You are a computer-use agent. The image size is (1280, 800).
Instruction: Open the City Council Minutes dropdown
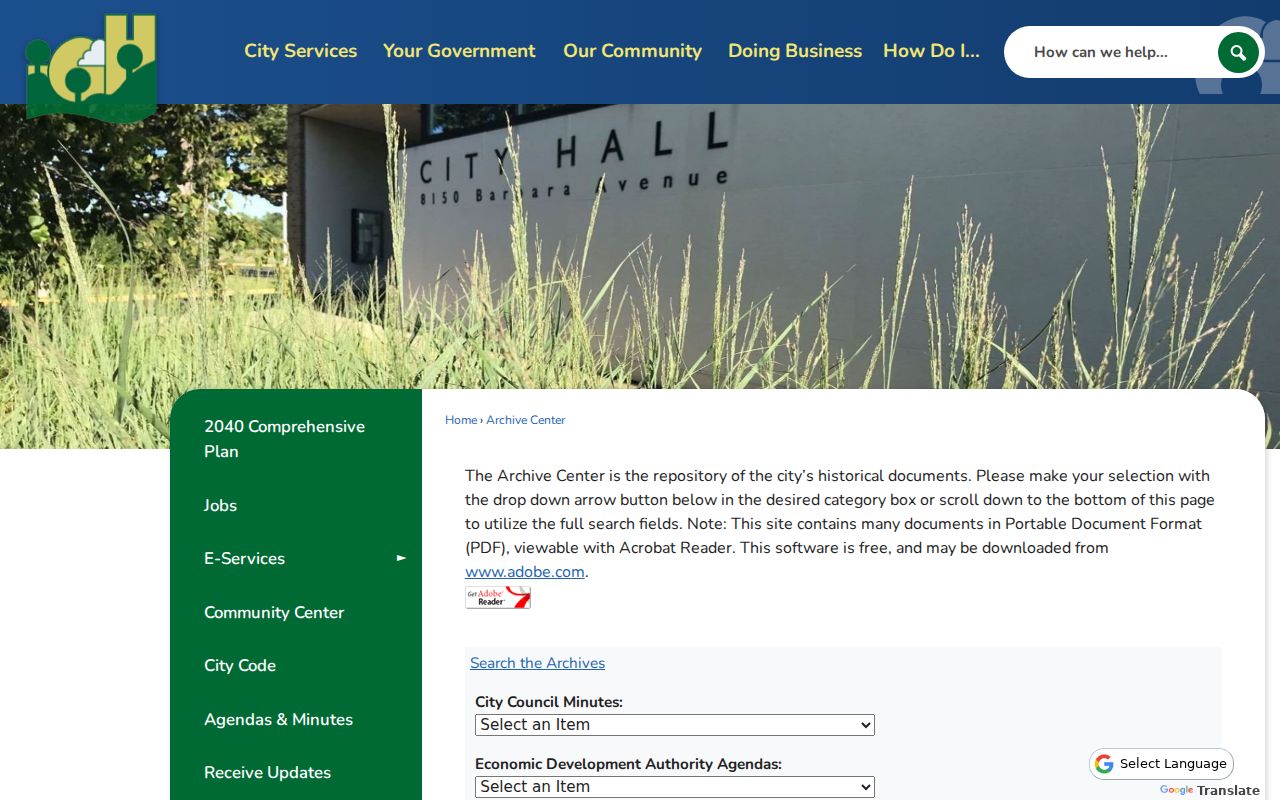675,725
